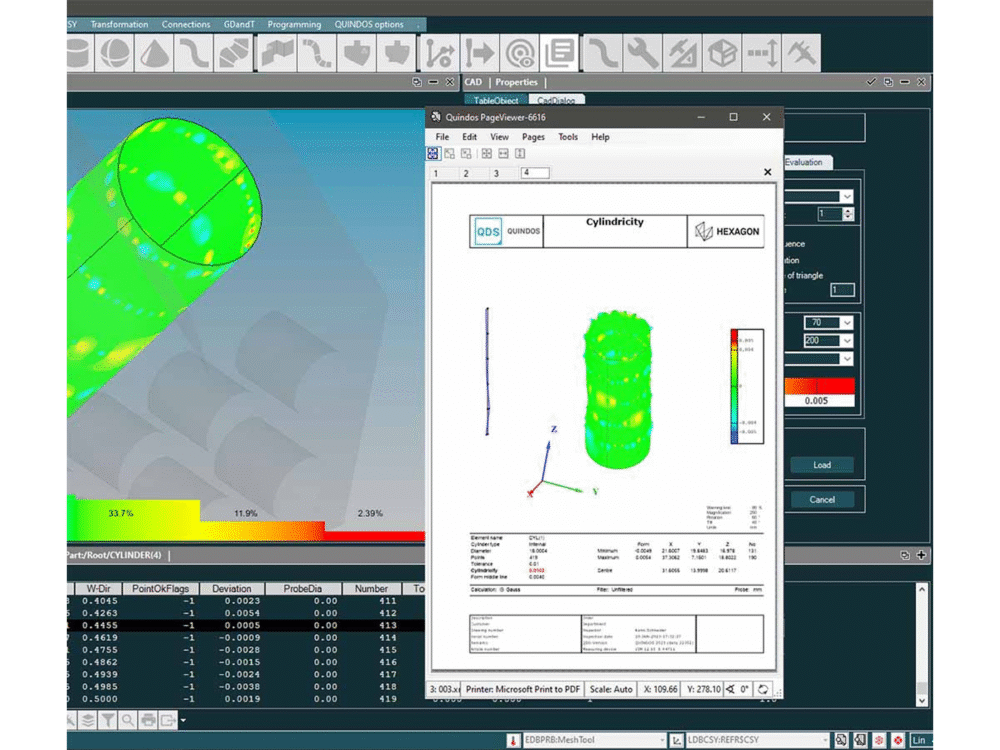This screenshot has width=1000, height=750.
Task: Open the Edit menu in PageViewer
Action: tap(469, 136)
